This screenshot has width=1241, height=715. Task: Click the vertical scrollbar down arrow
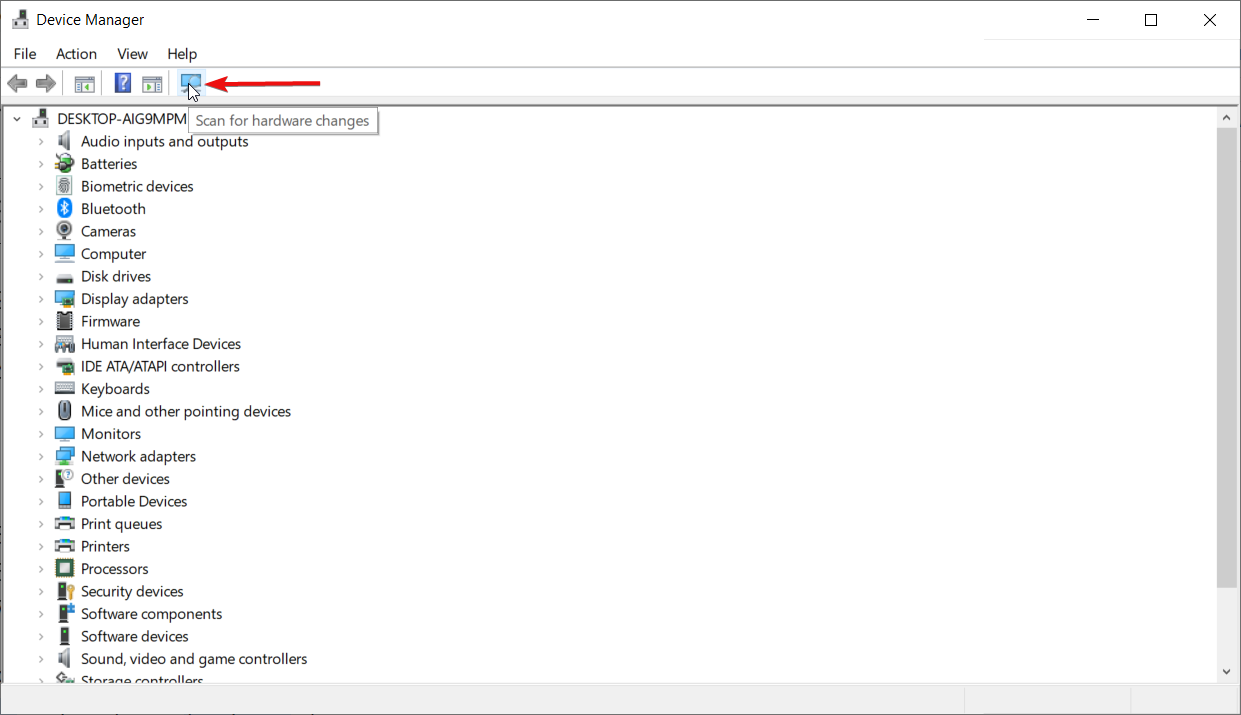[x=1227, y=673]
